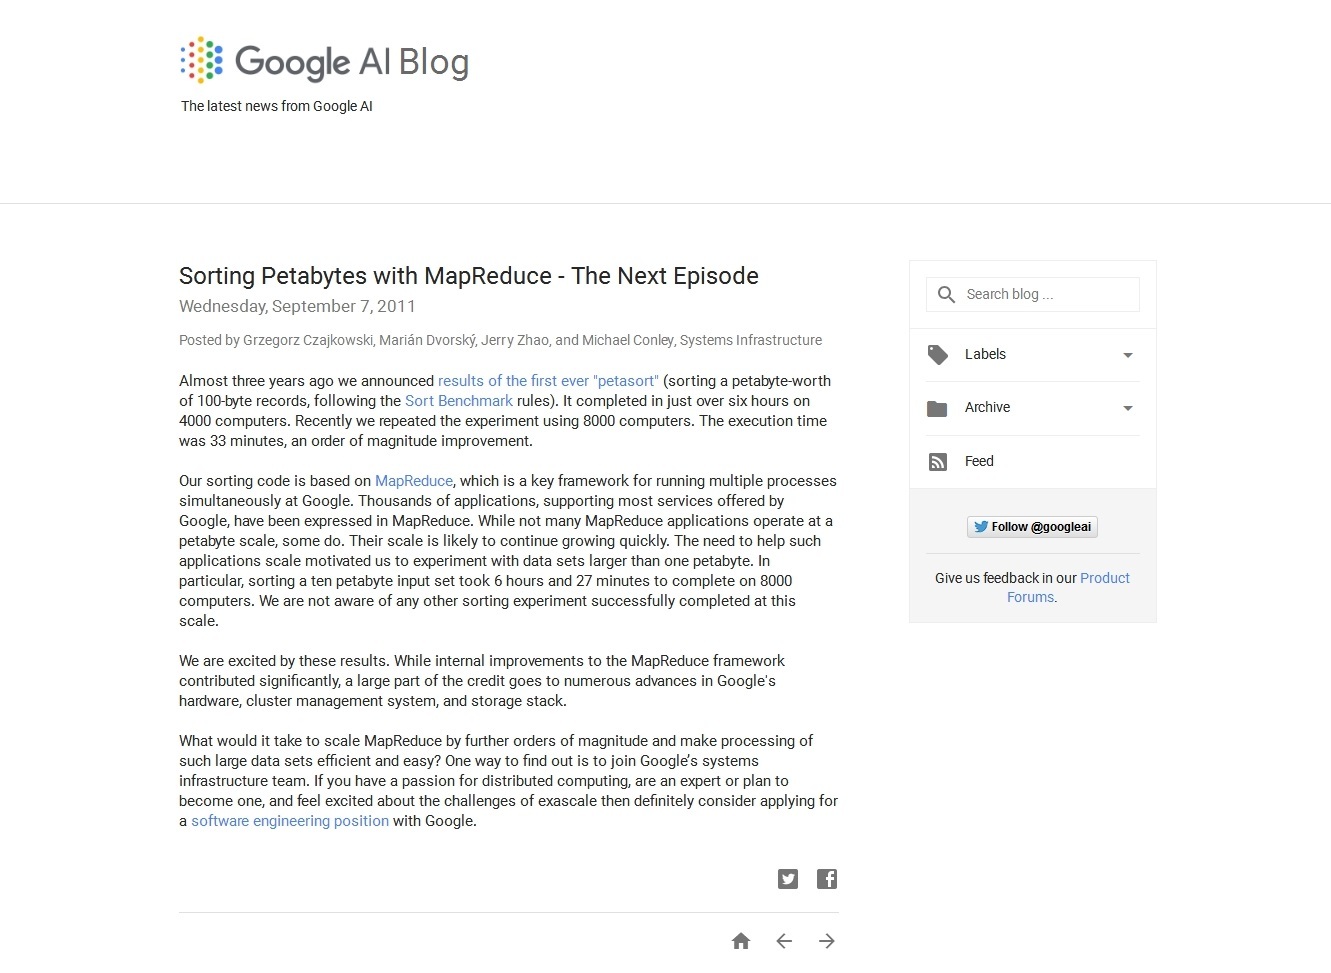Open the MapReduce link
The height and width of the screenshot is (973, 1331).
413,481
